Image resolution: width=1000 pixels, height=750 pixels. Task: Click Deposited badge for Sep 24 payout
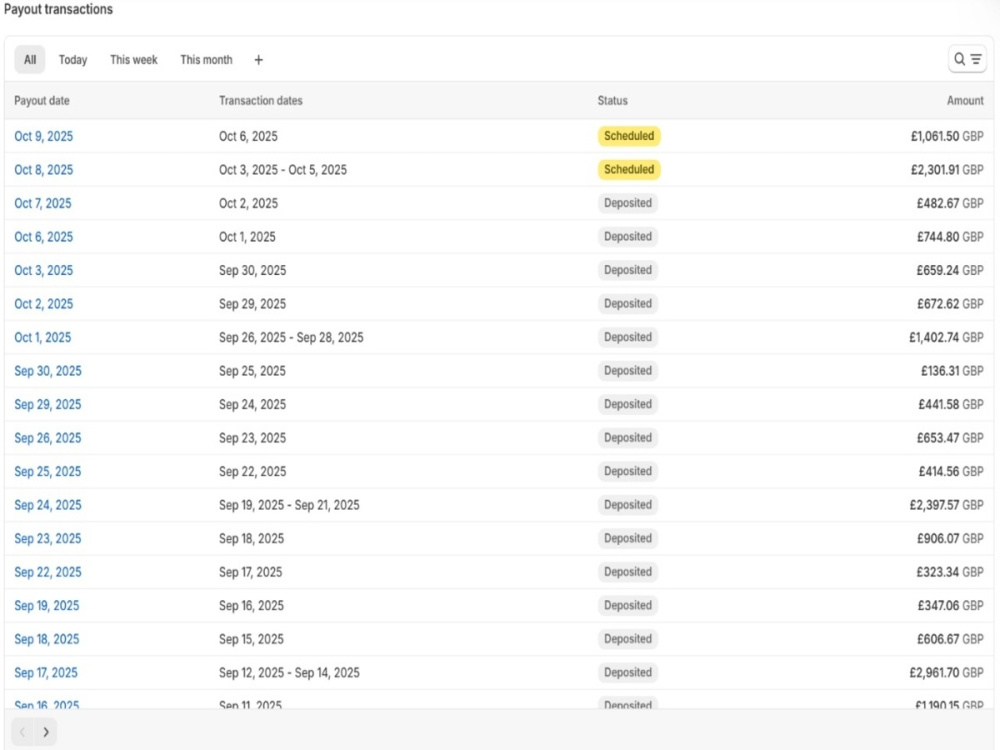pyautogui.click(x=628, y=504)
